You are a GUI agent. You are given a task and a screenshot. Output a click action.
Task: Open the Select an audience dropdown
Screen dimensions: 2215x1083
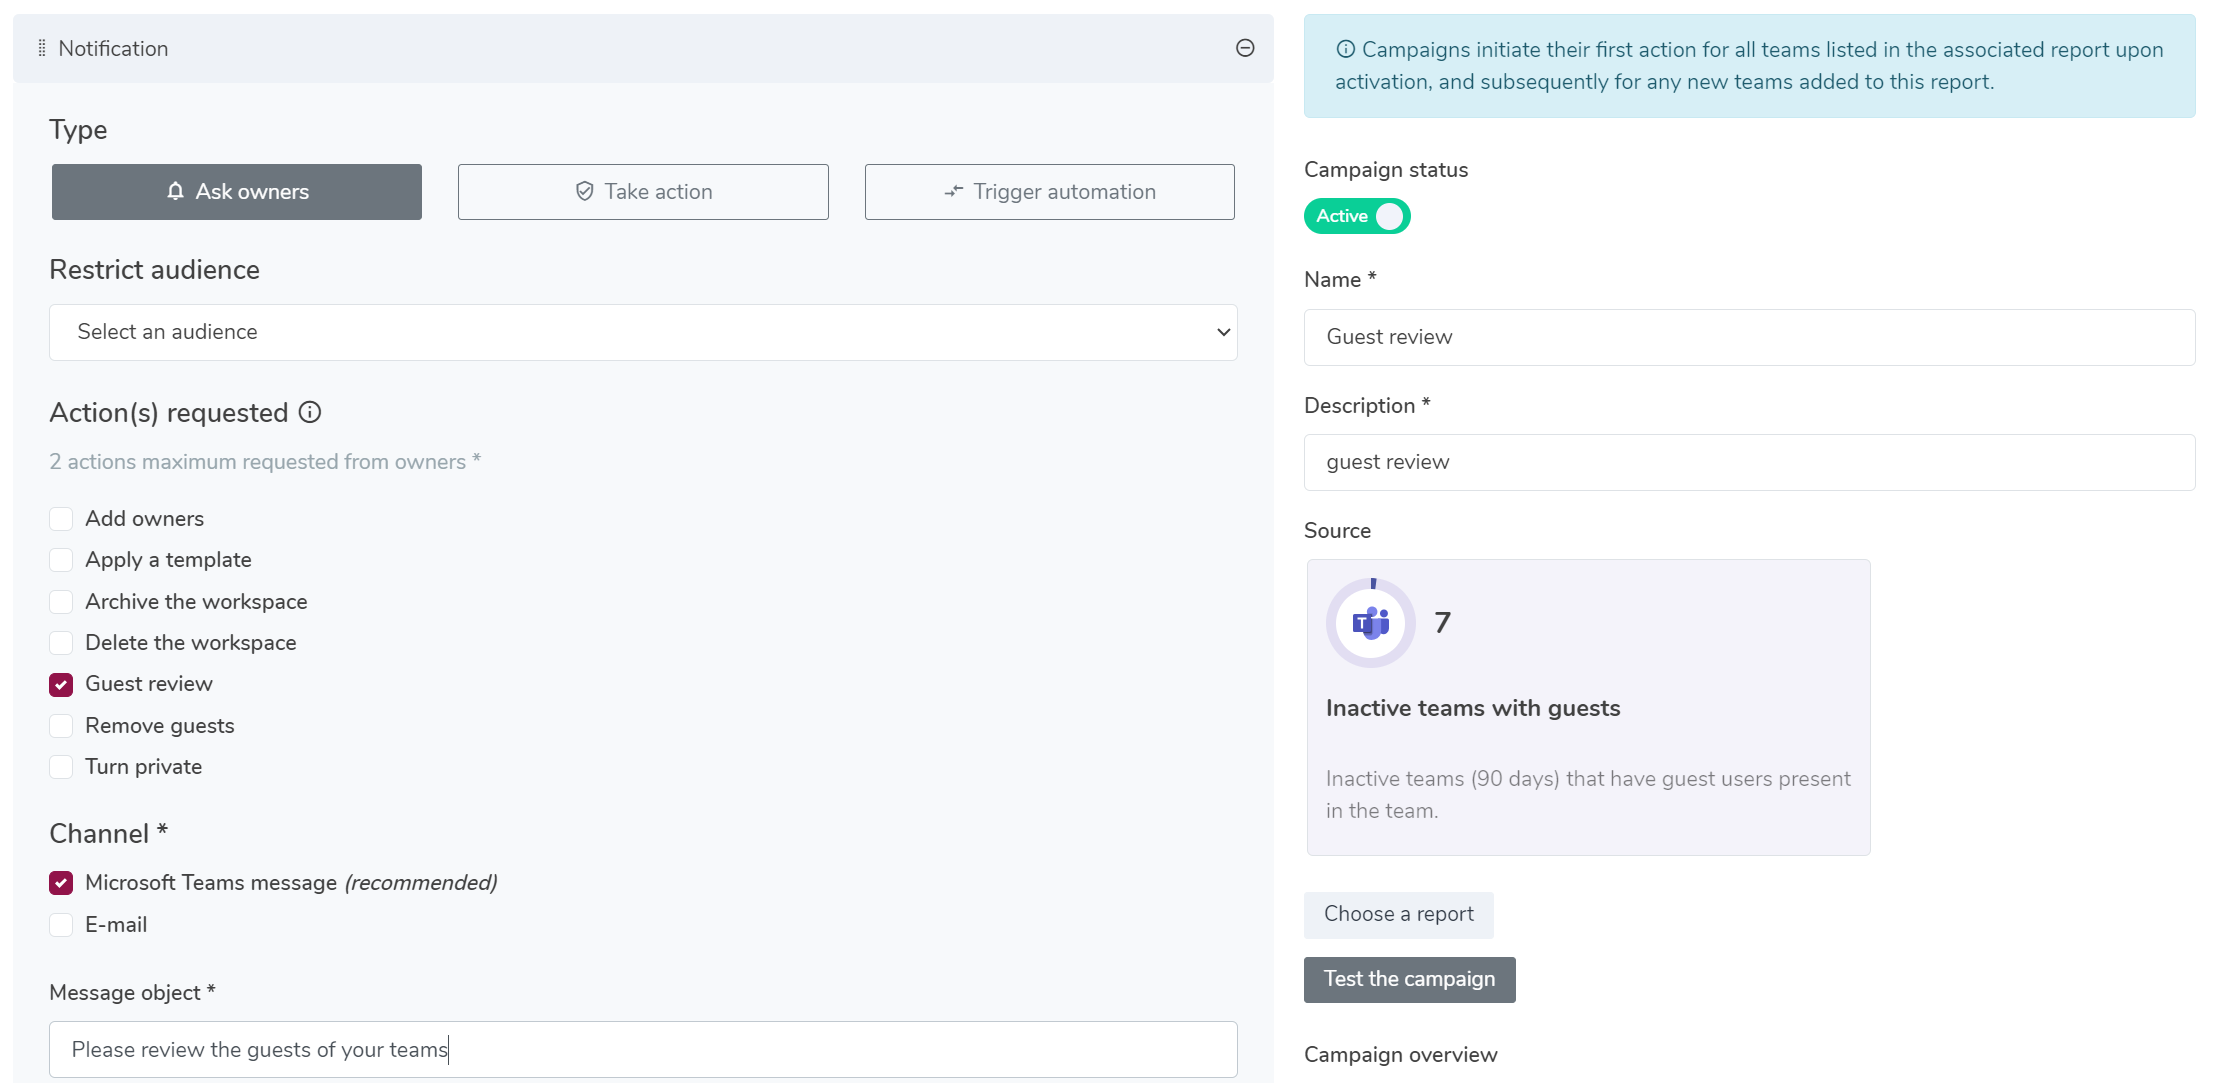pyautogui.click(x=643, y=332)
